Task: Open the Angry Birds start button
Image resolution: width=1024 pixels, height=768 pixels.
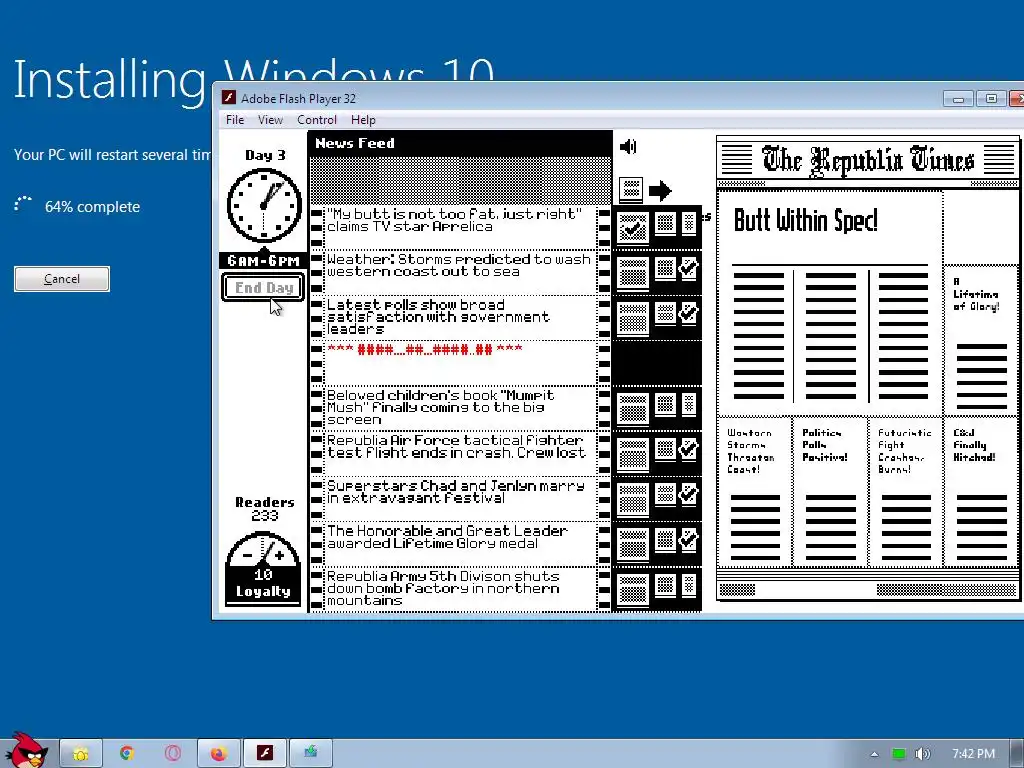Action: tap(26, 750)
